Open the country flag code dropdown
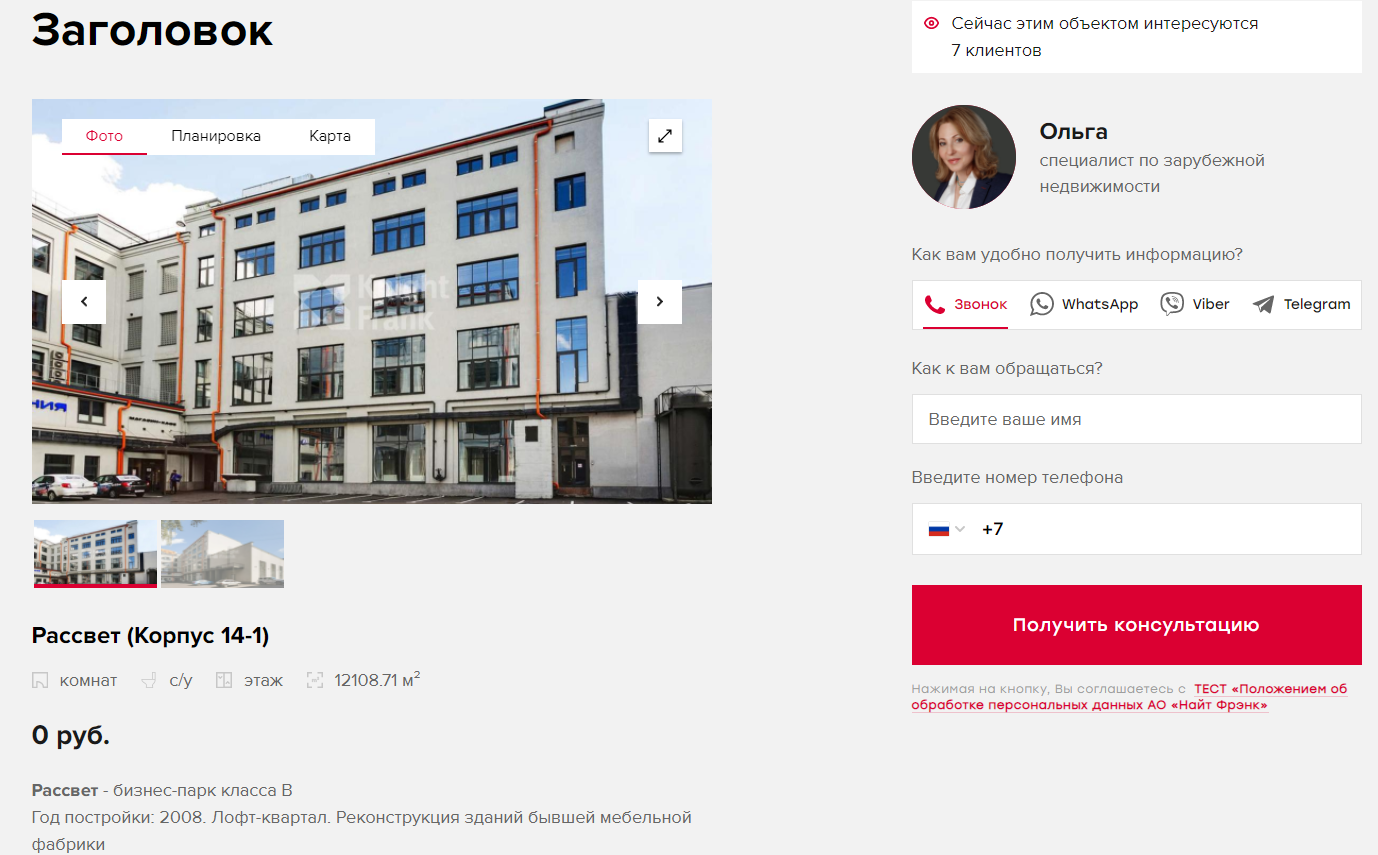Viewport: 1378px width, 855px height. (946, 529)
